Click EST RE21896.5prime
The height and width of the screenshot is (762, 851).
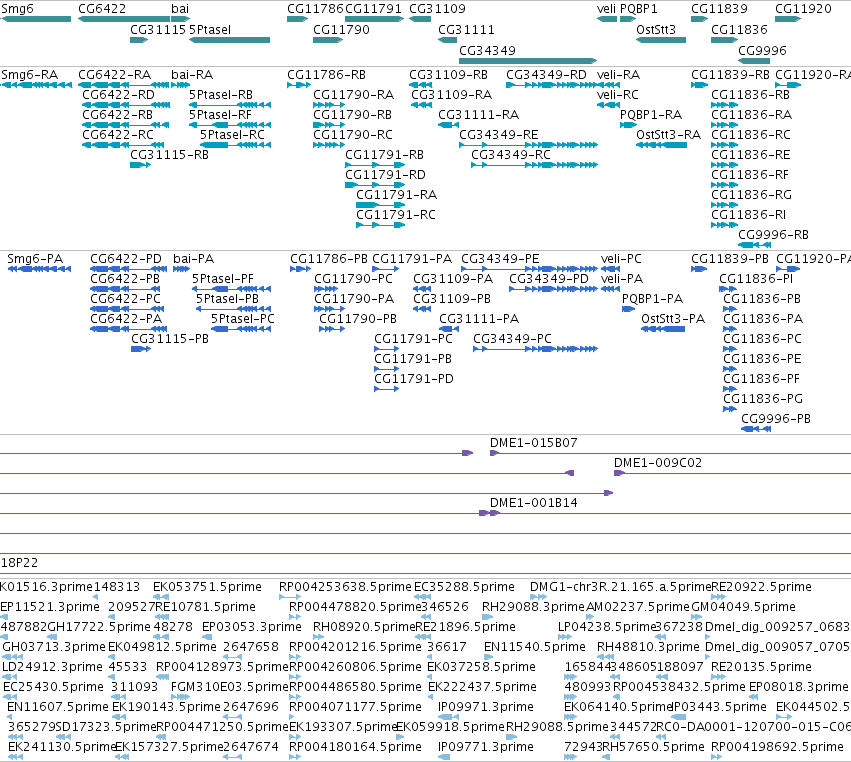point(465,627)
